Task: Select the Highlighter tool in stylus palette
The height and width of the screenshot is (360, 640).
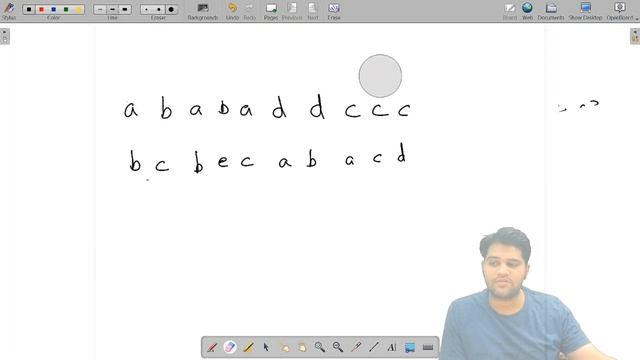Action: pos(248,347)
